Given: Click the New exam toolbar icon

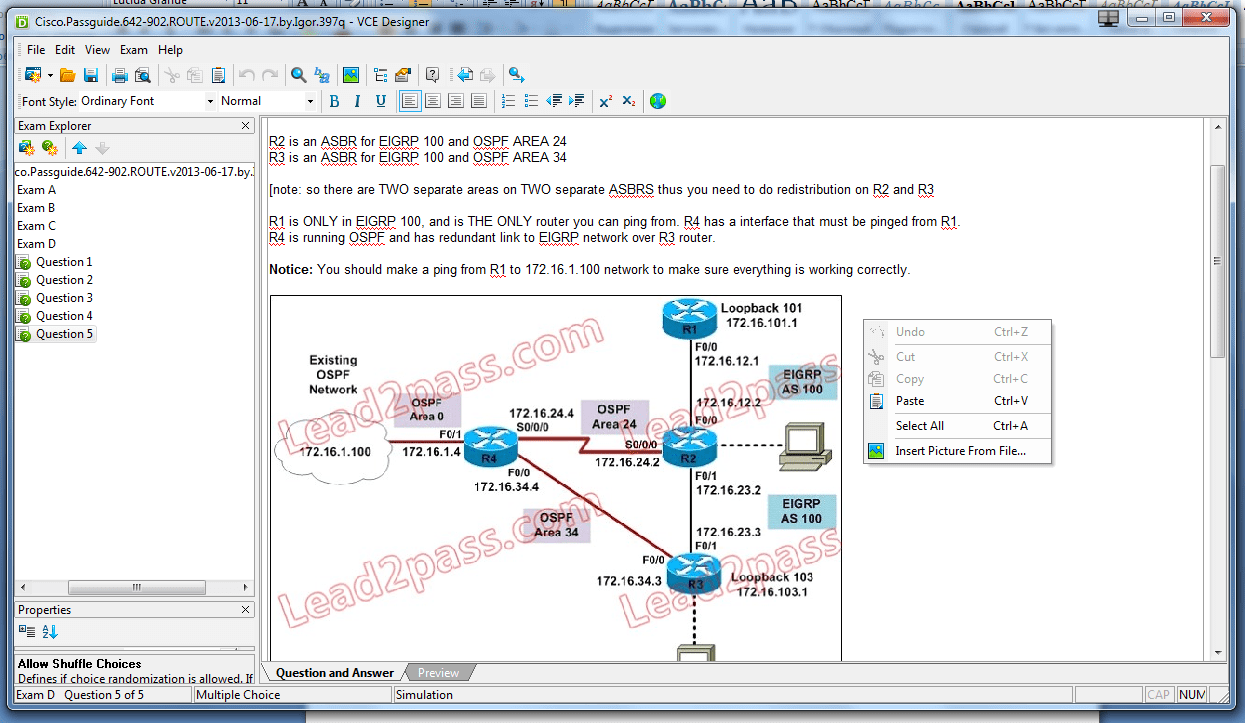Looking at the screenshot, I should (33, 75).
